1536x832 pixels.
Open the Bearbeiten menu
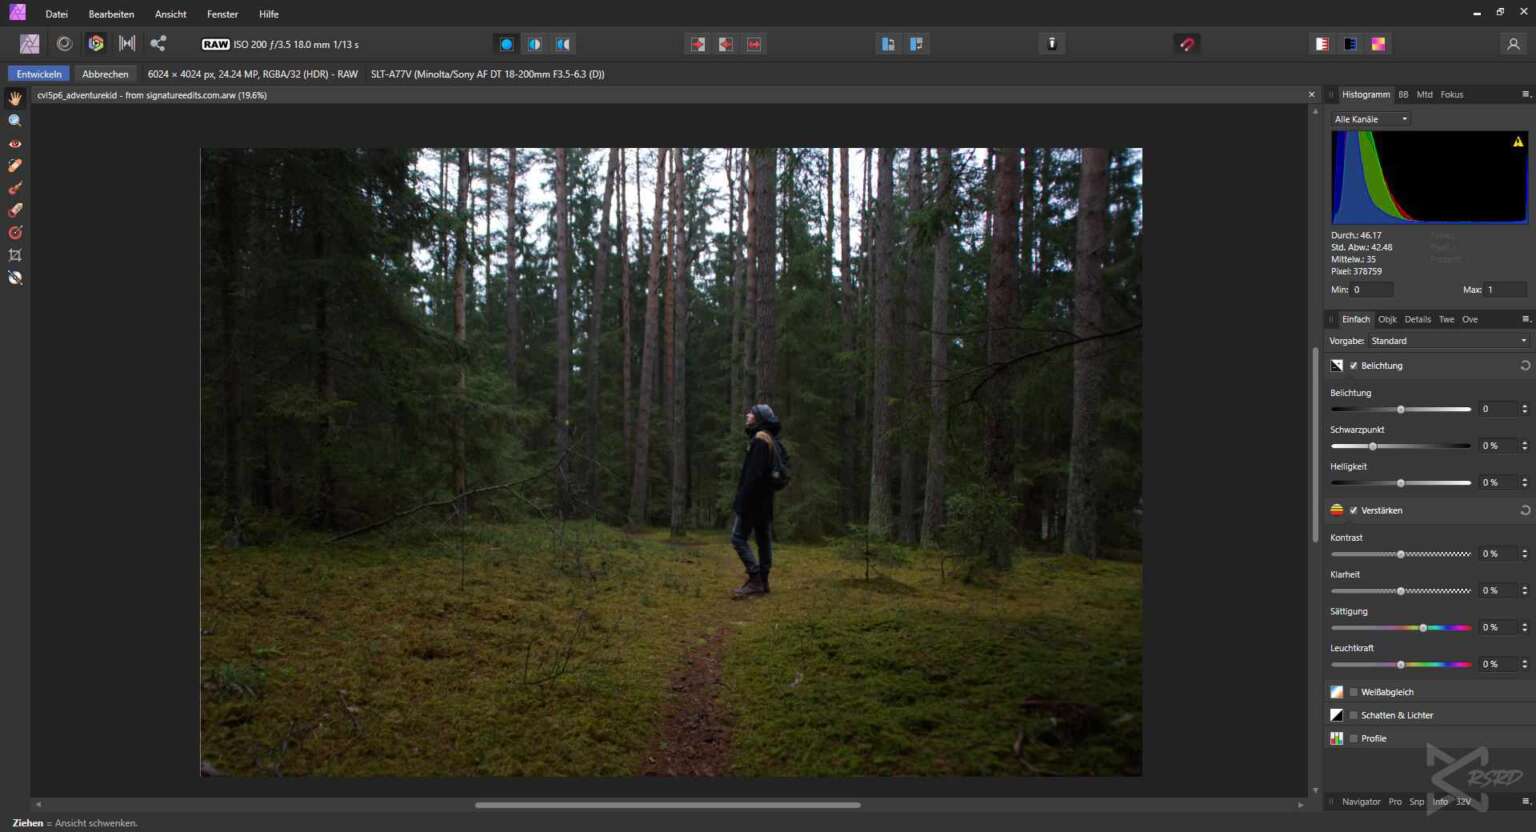(x=111, y=14)
